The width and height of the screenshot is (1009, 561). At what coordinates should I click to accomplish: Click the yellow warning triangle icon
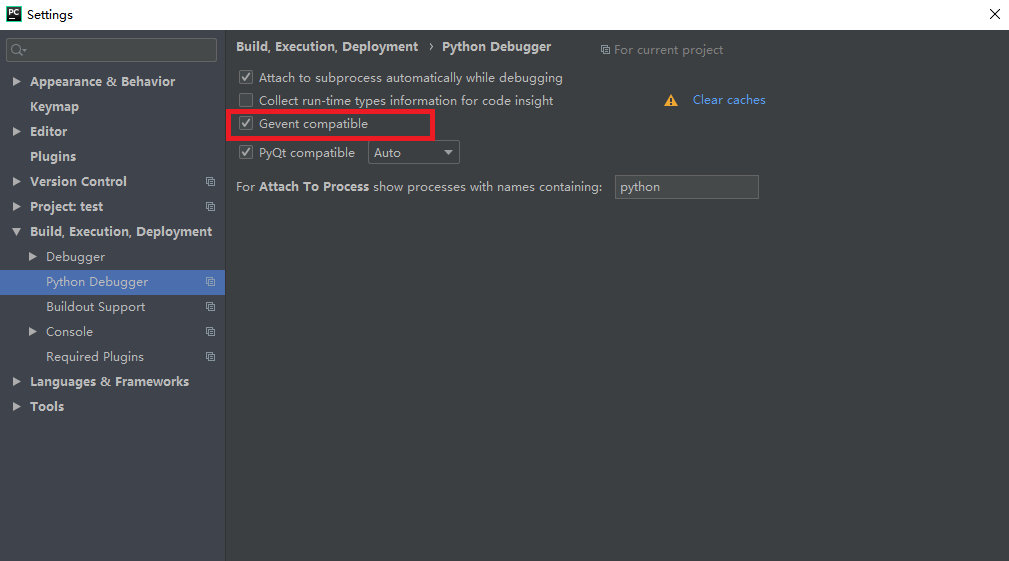pos(671,100)
